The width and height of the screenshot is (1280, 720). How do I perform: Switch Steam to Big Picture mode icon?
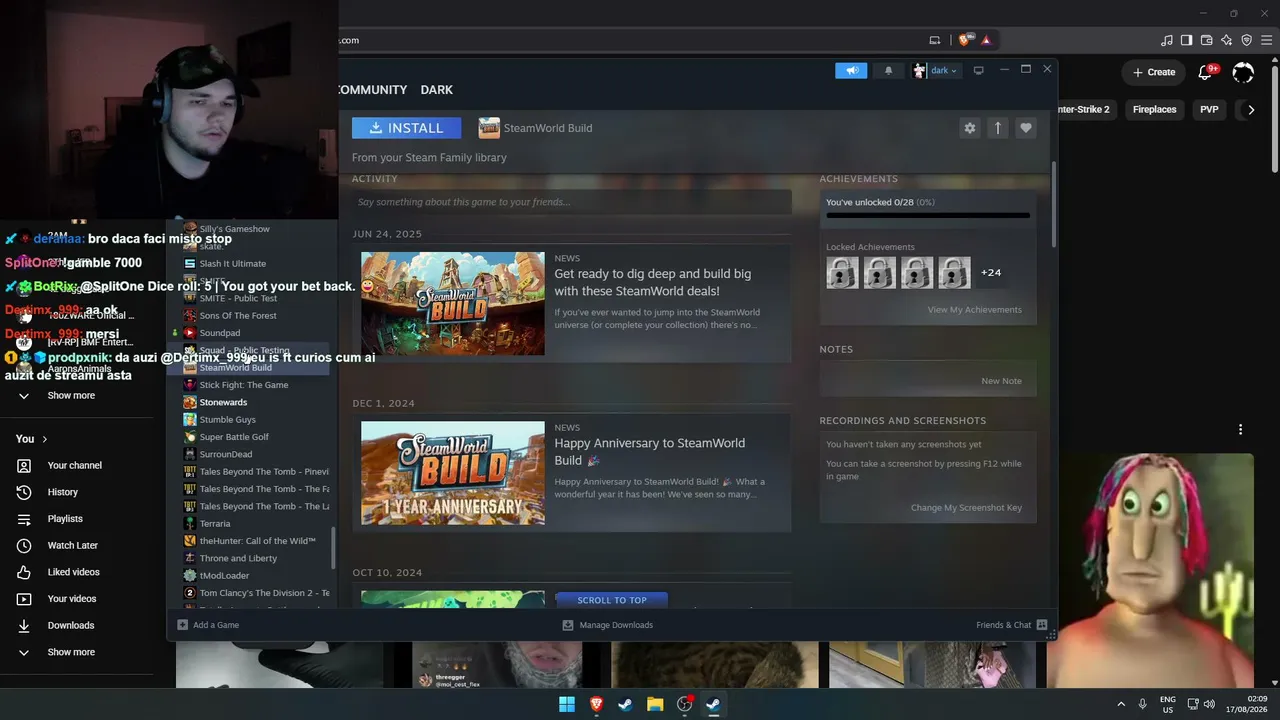979,70
